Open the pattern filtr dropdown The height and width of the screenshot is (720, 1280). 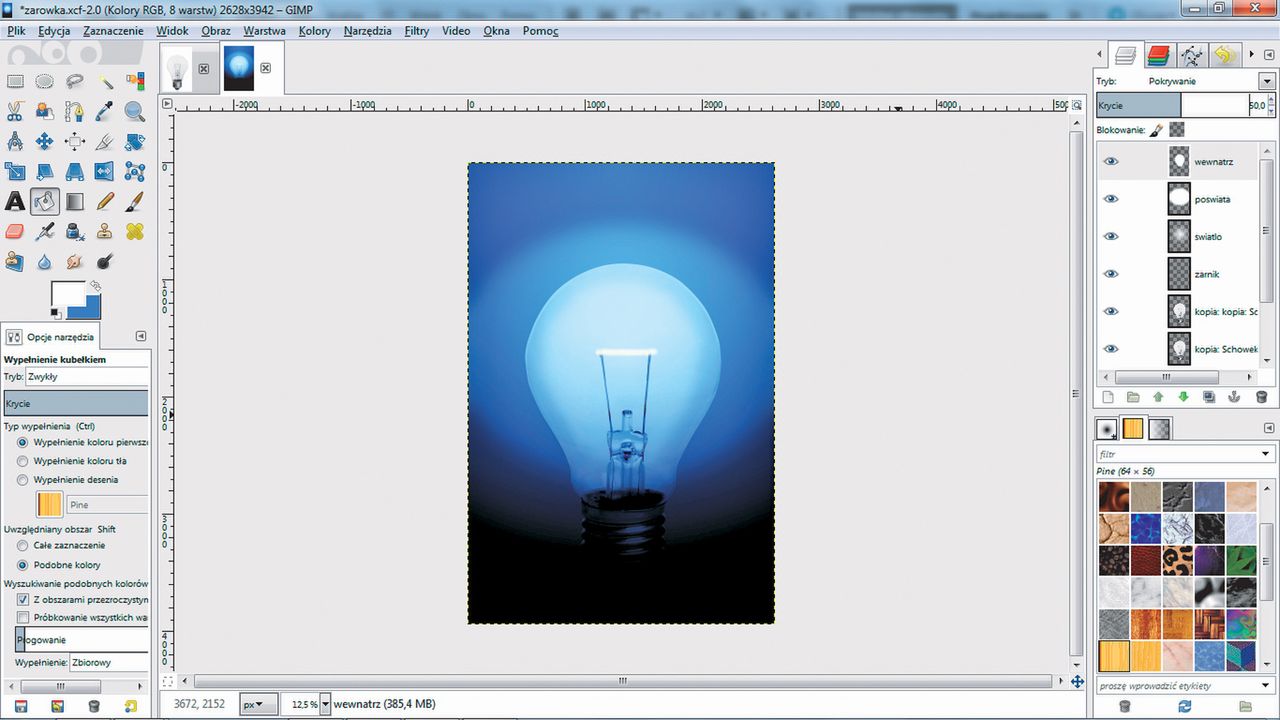click(1266, 454)
